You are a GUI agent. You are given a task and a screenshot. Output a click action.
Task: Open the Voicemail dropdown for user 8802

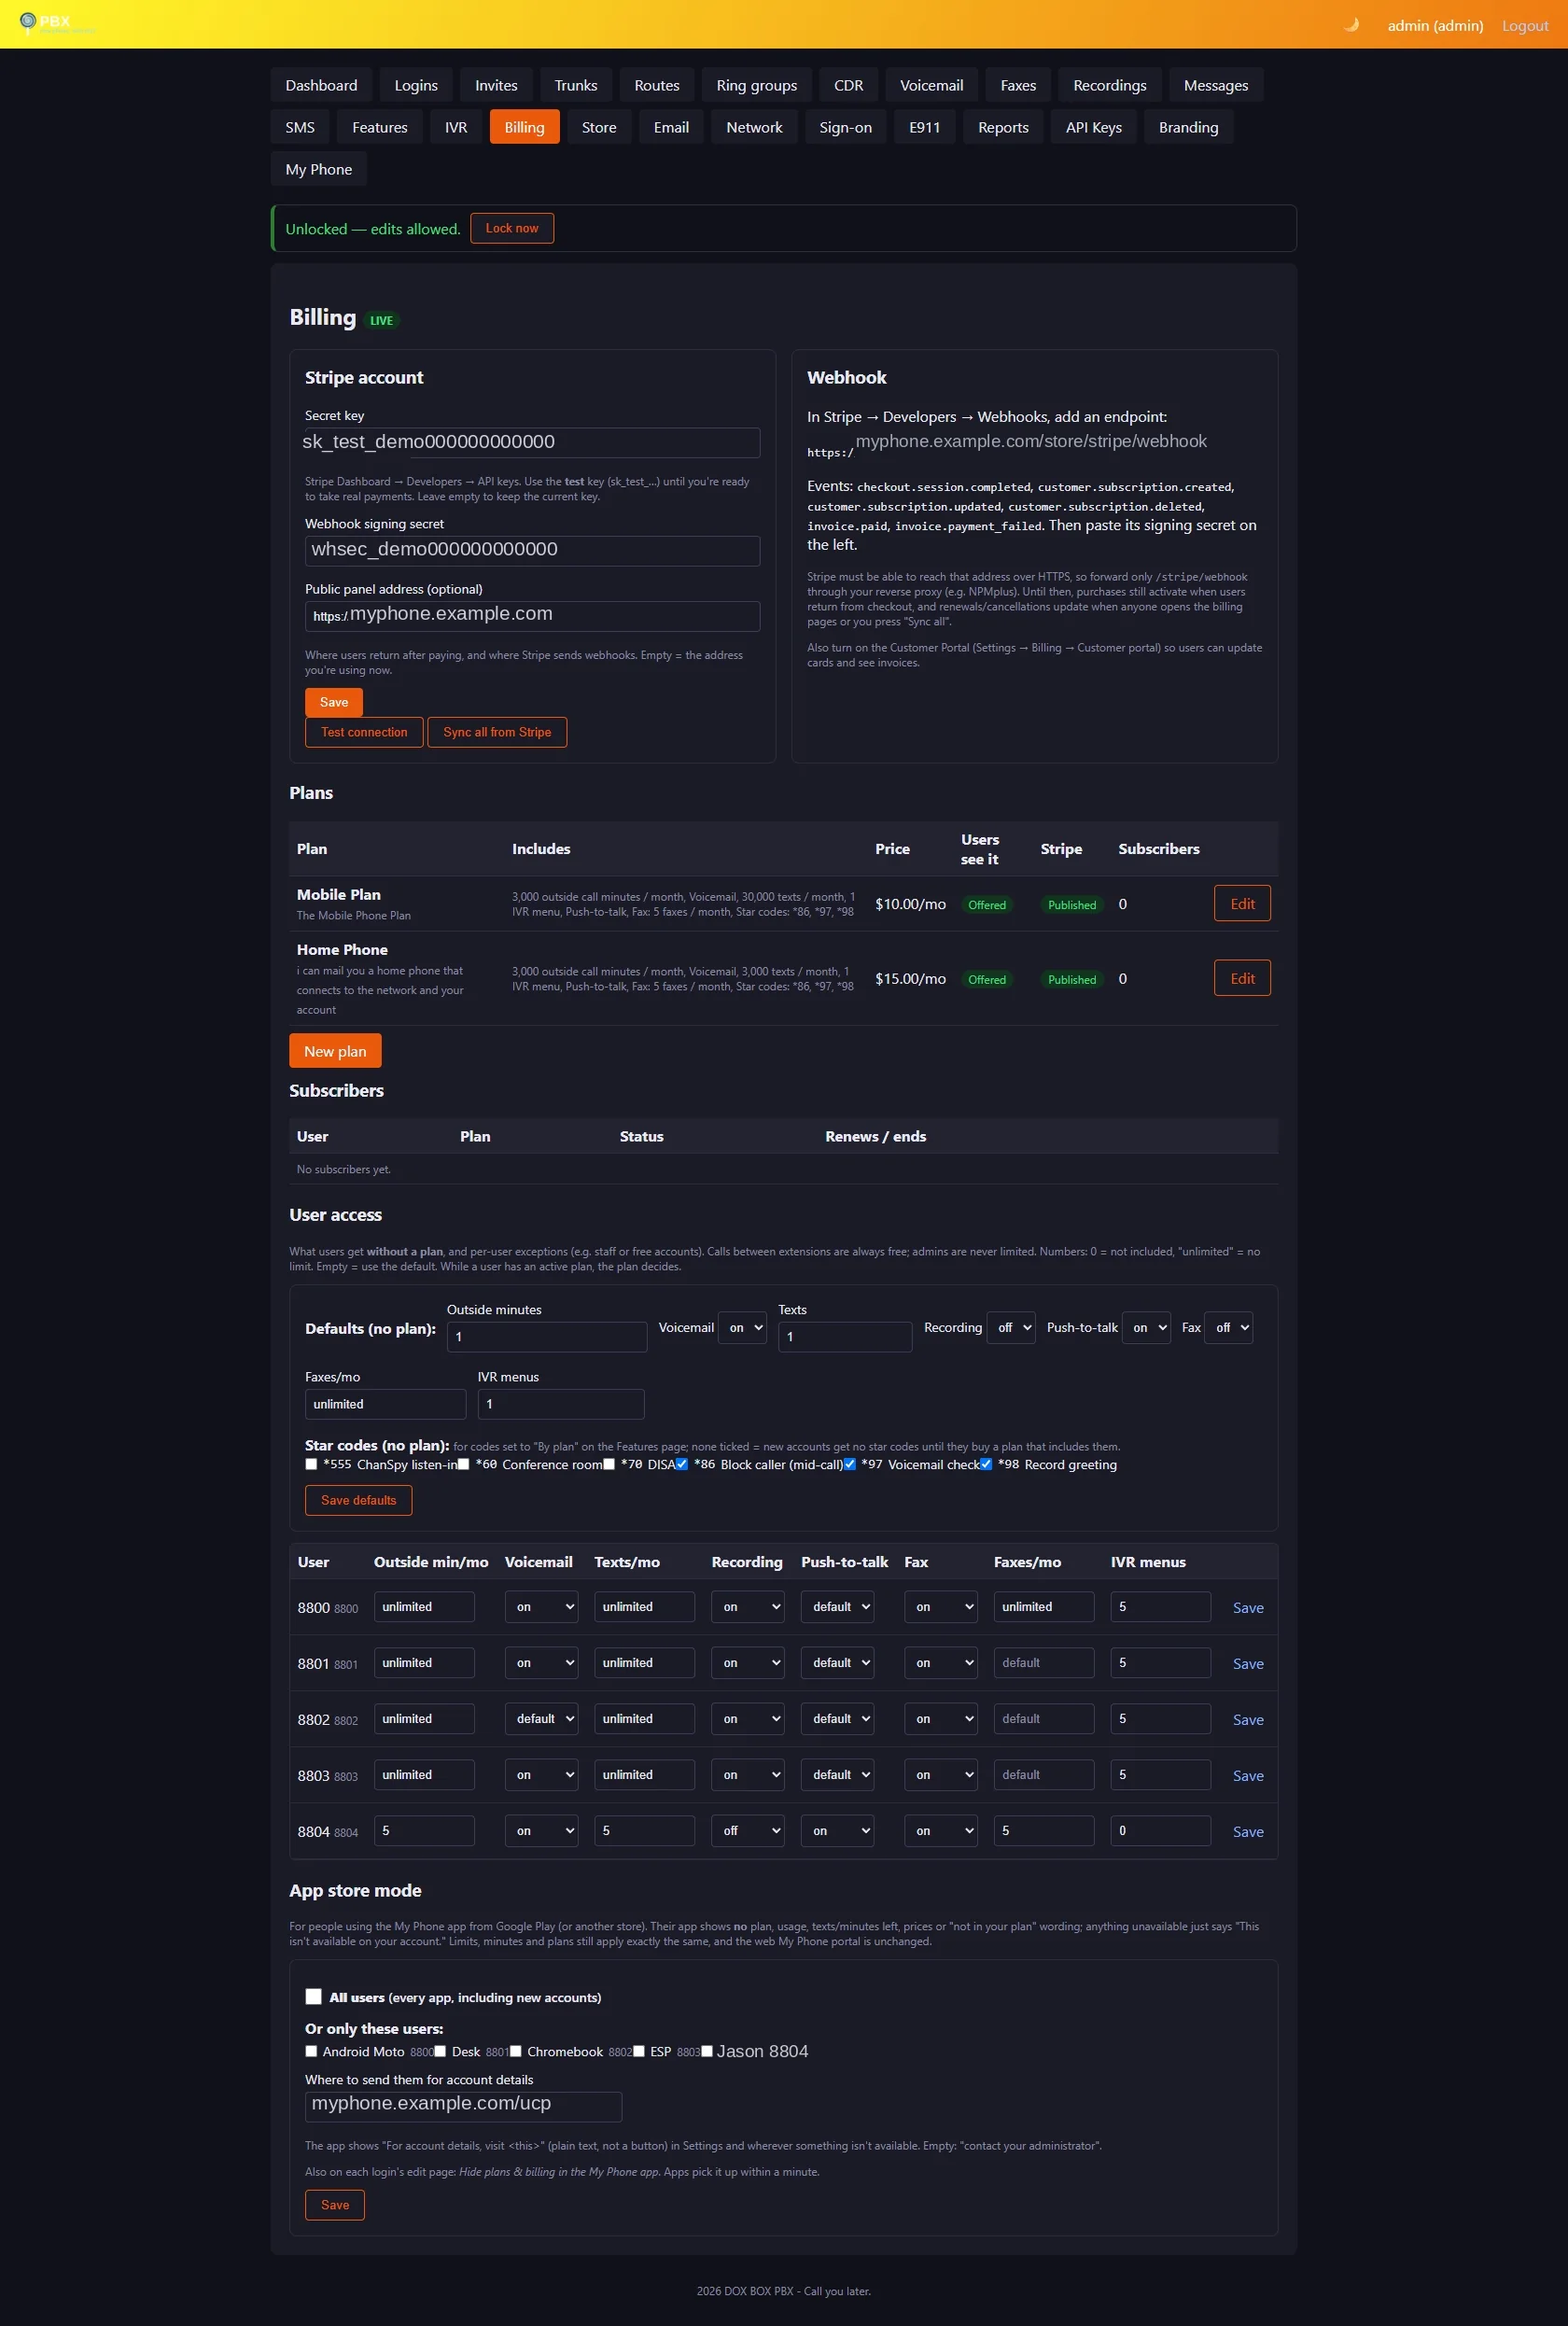(541, 1719)
